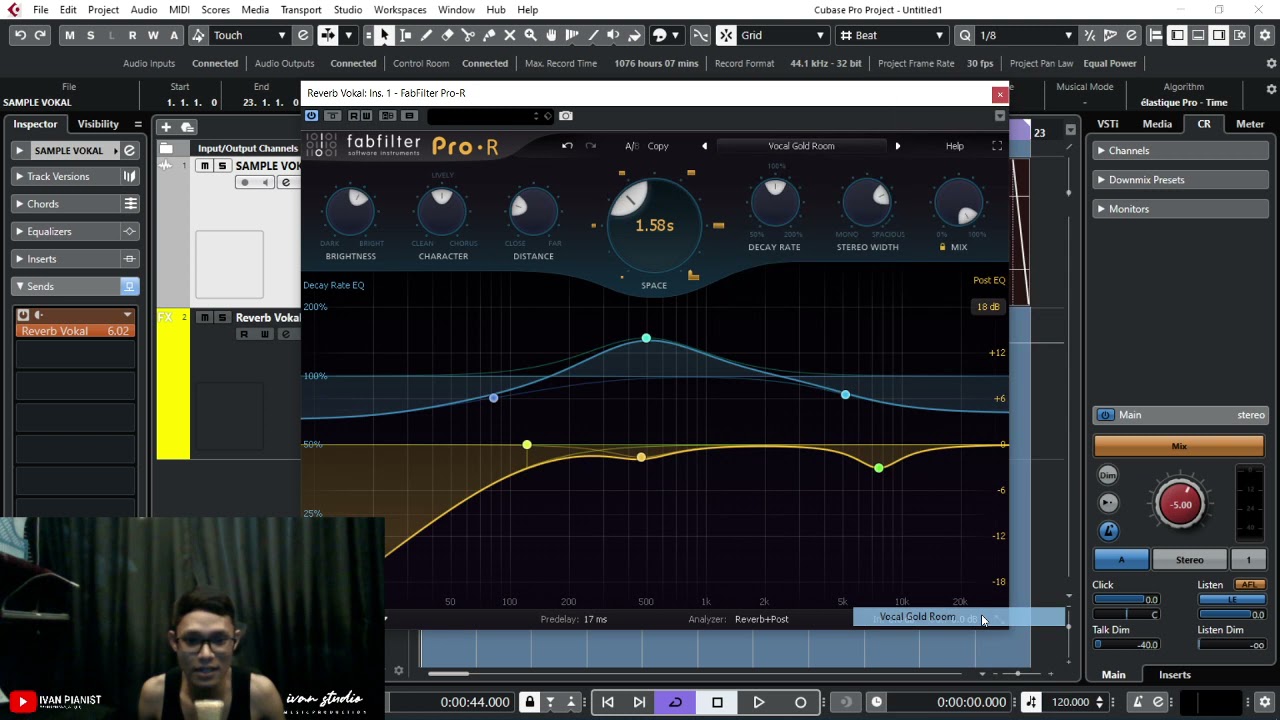Select the Draw pencil tool

point(426,35)
